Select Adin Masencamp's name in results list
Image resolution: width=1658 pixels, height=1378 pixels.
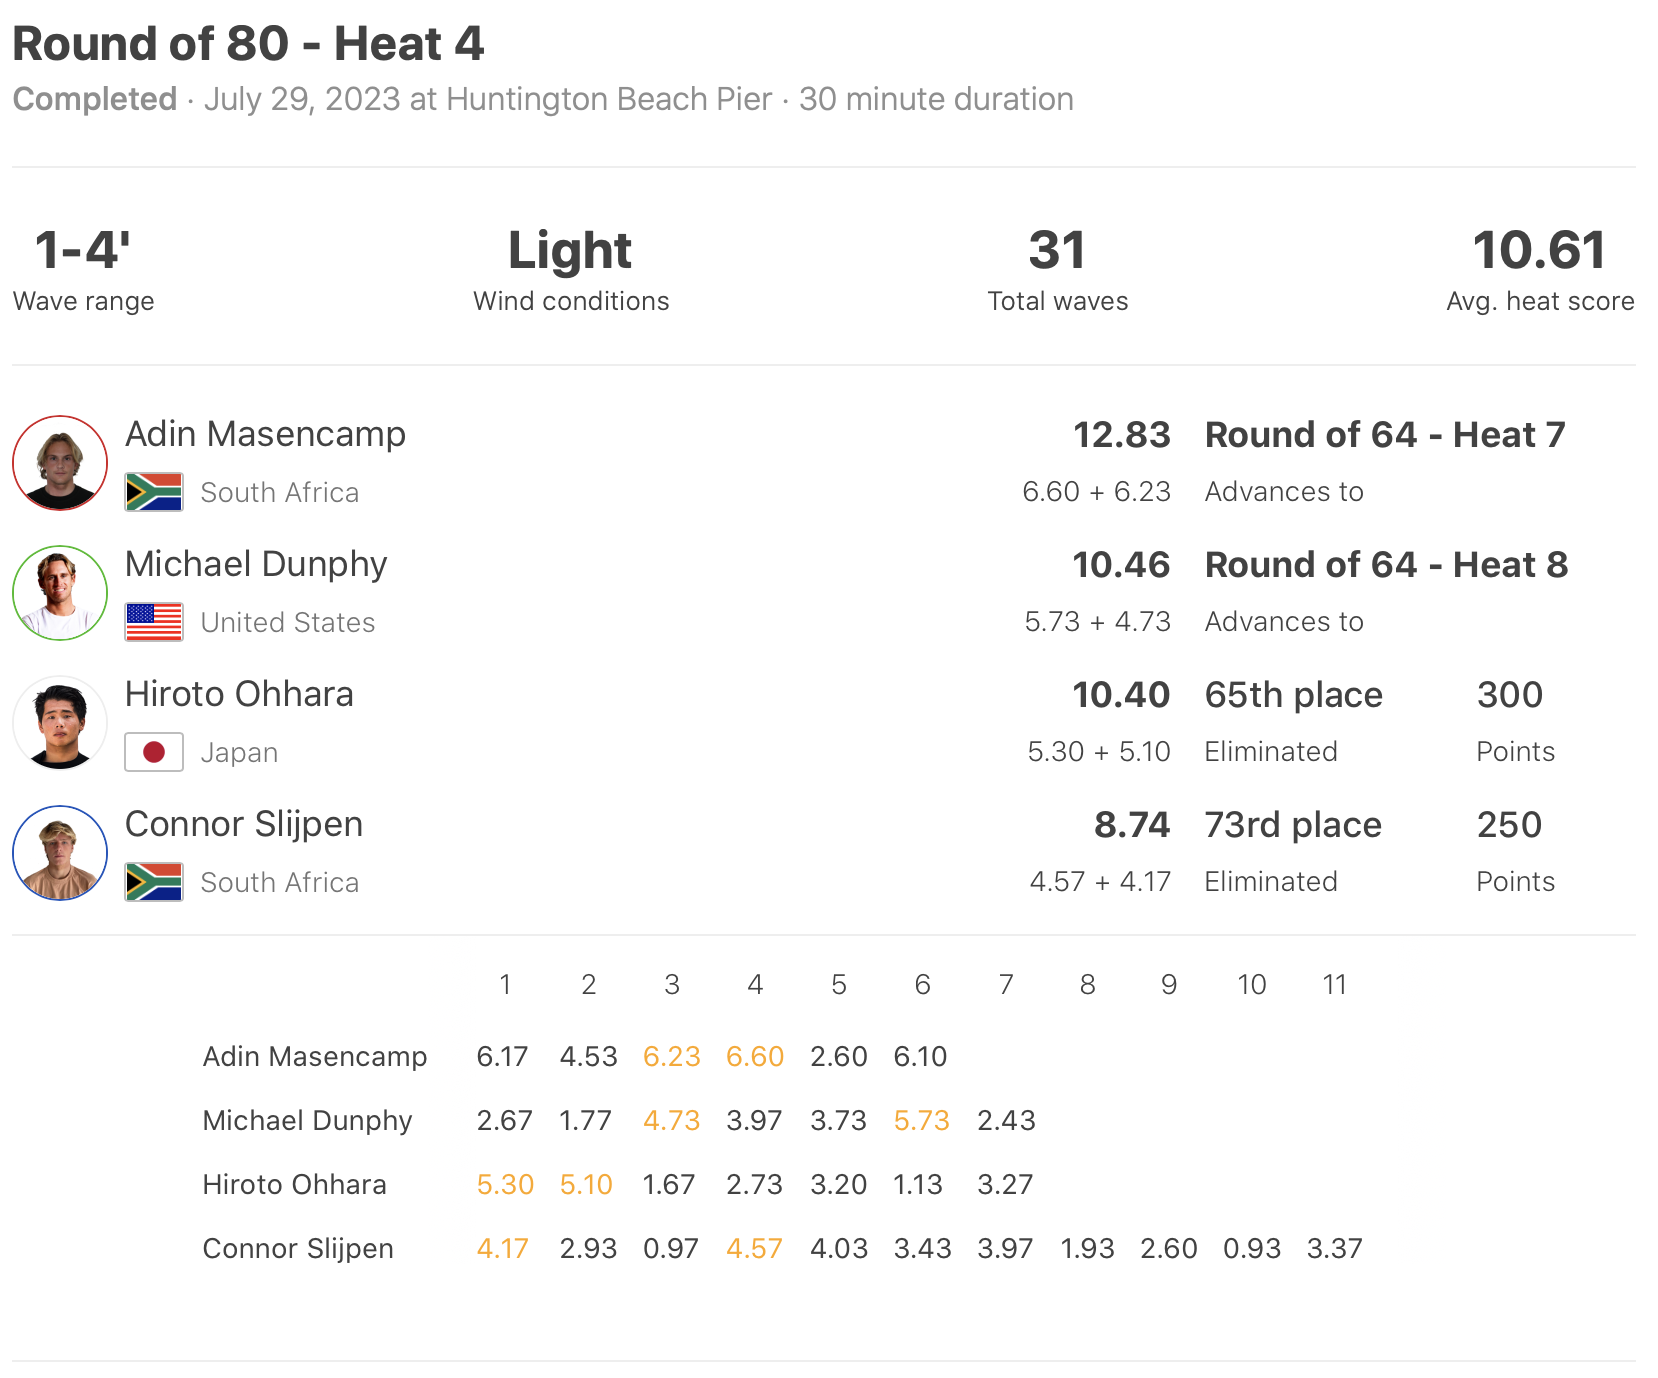(x=265, y=434)
